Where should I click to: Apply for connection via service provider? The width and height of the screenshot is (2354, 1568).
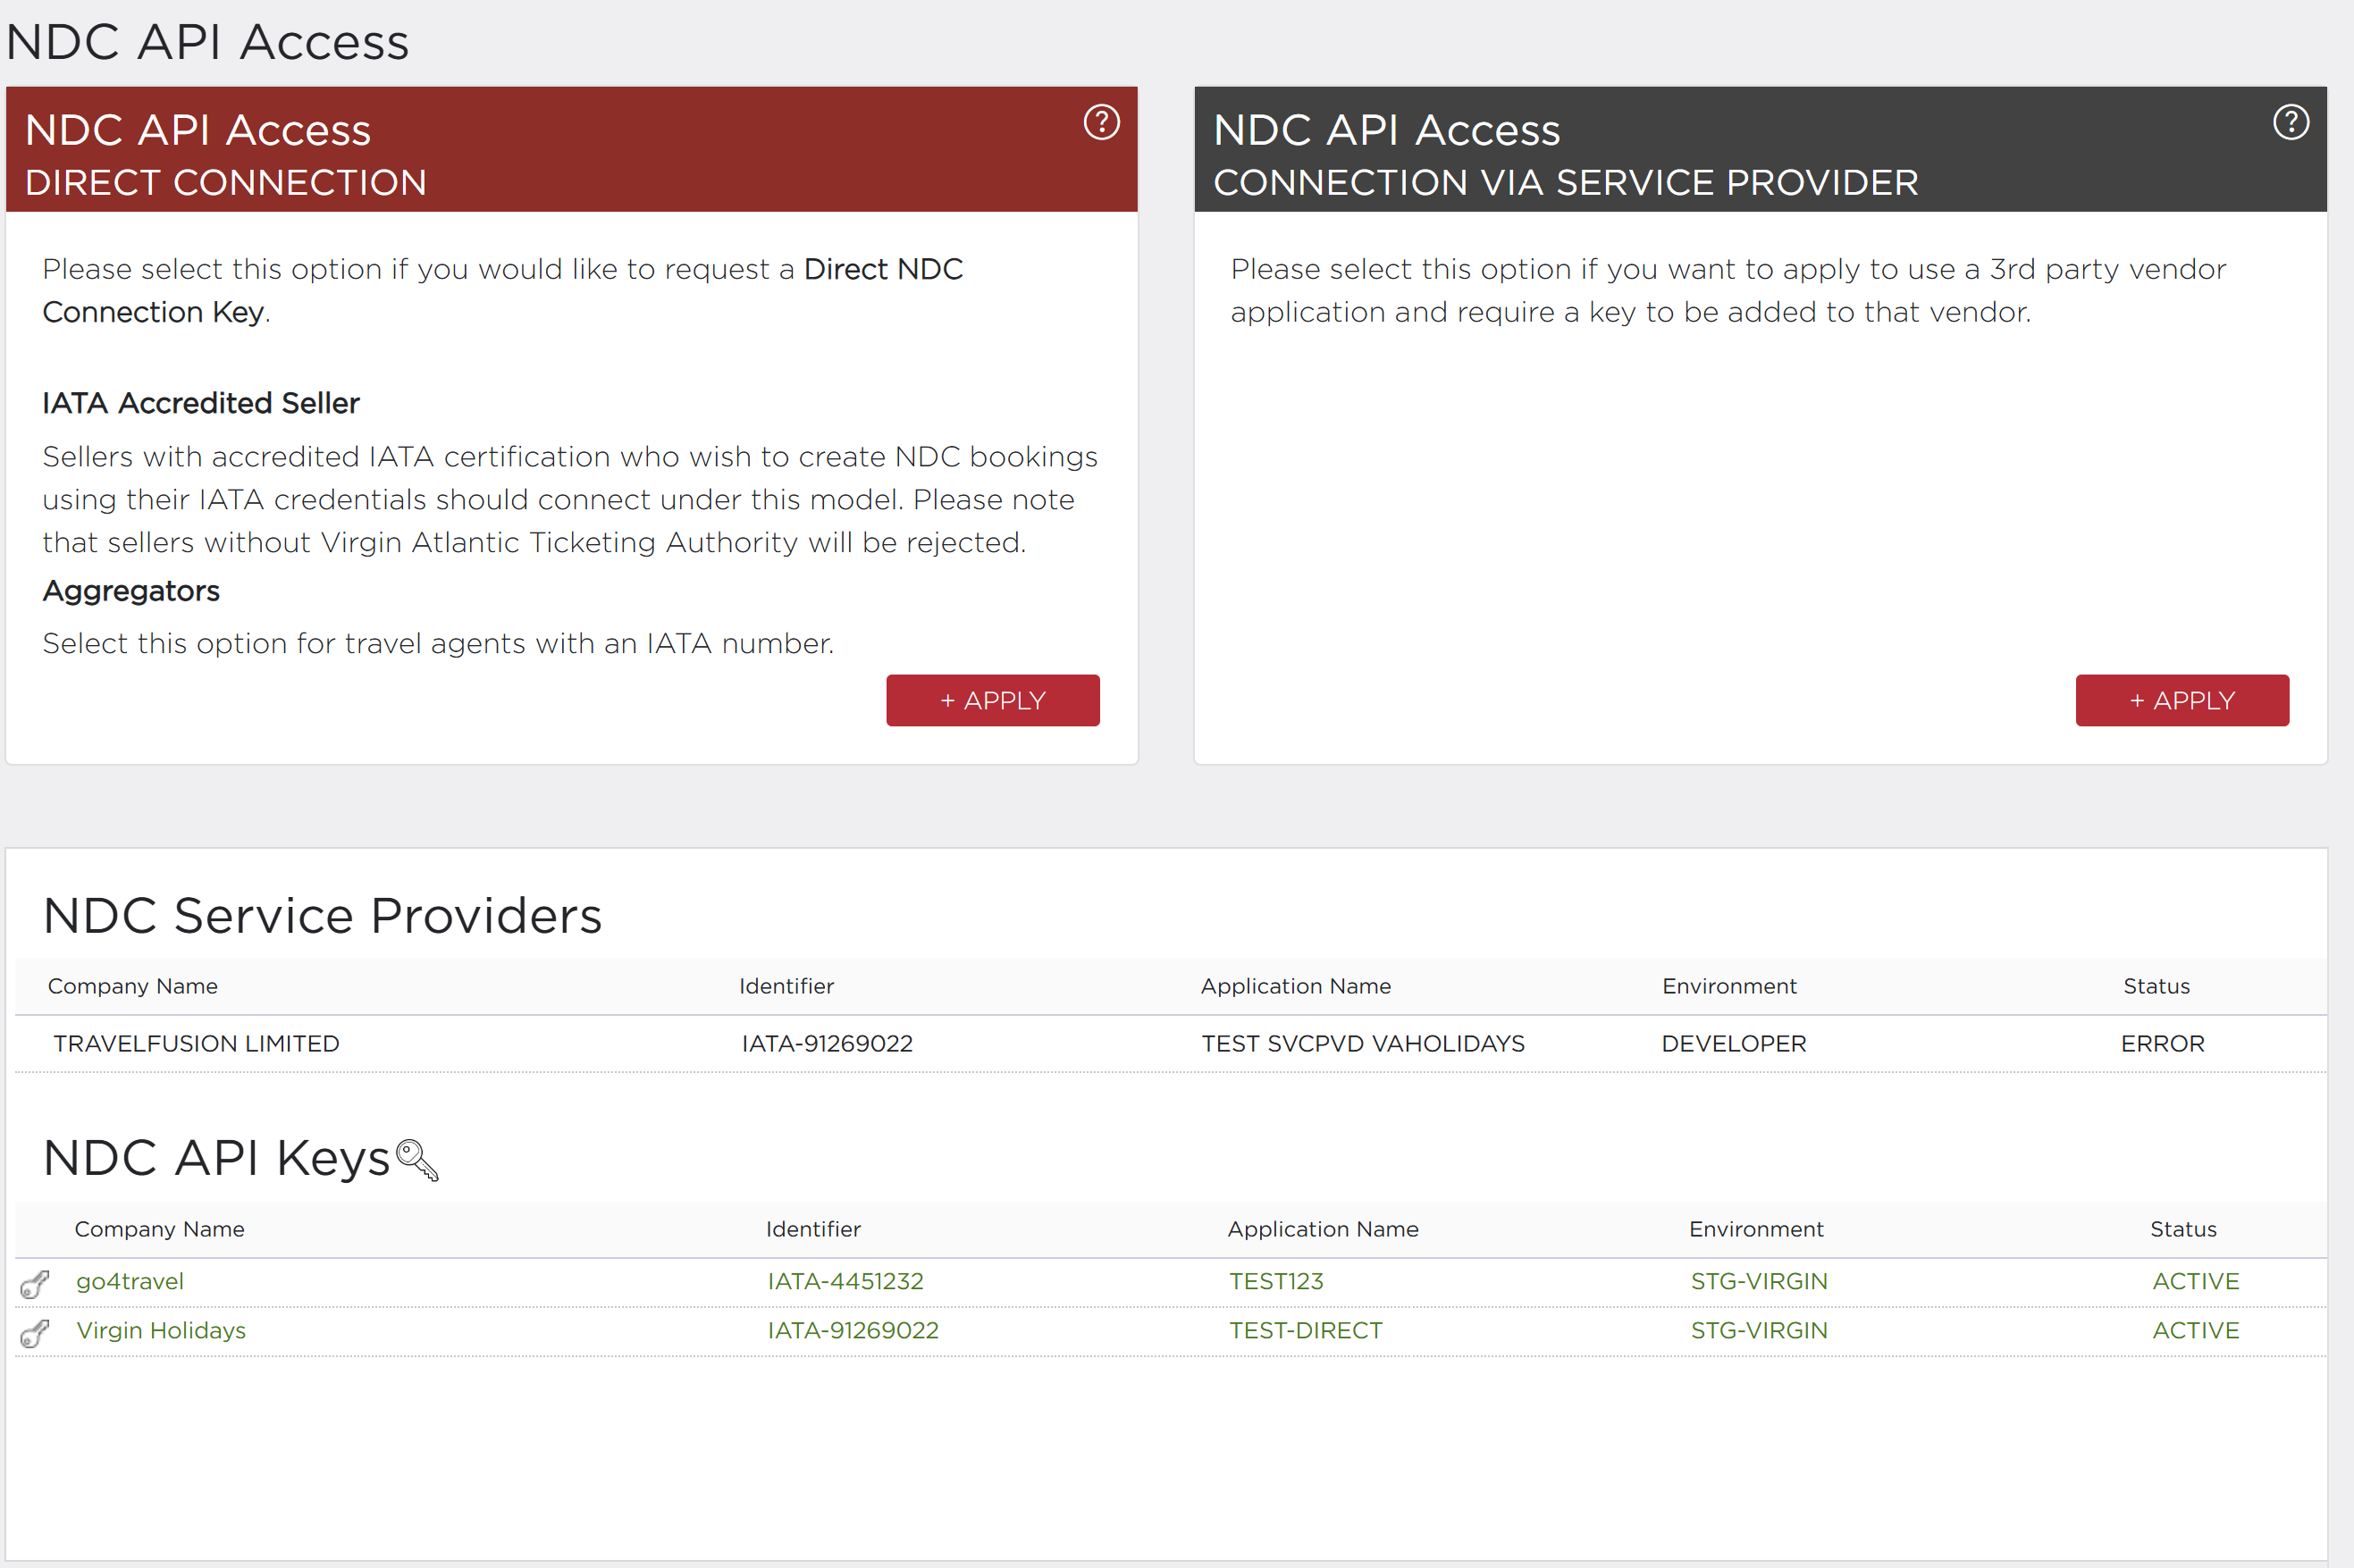pyautogui.click(x=2181, y=700)
